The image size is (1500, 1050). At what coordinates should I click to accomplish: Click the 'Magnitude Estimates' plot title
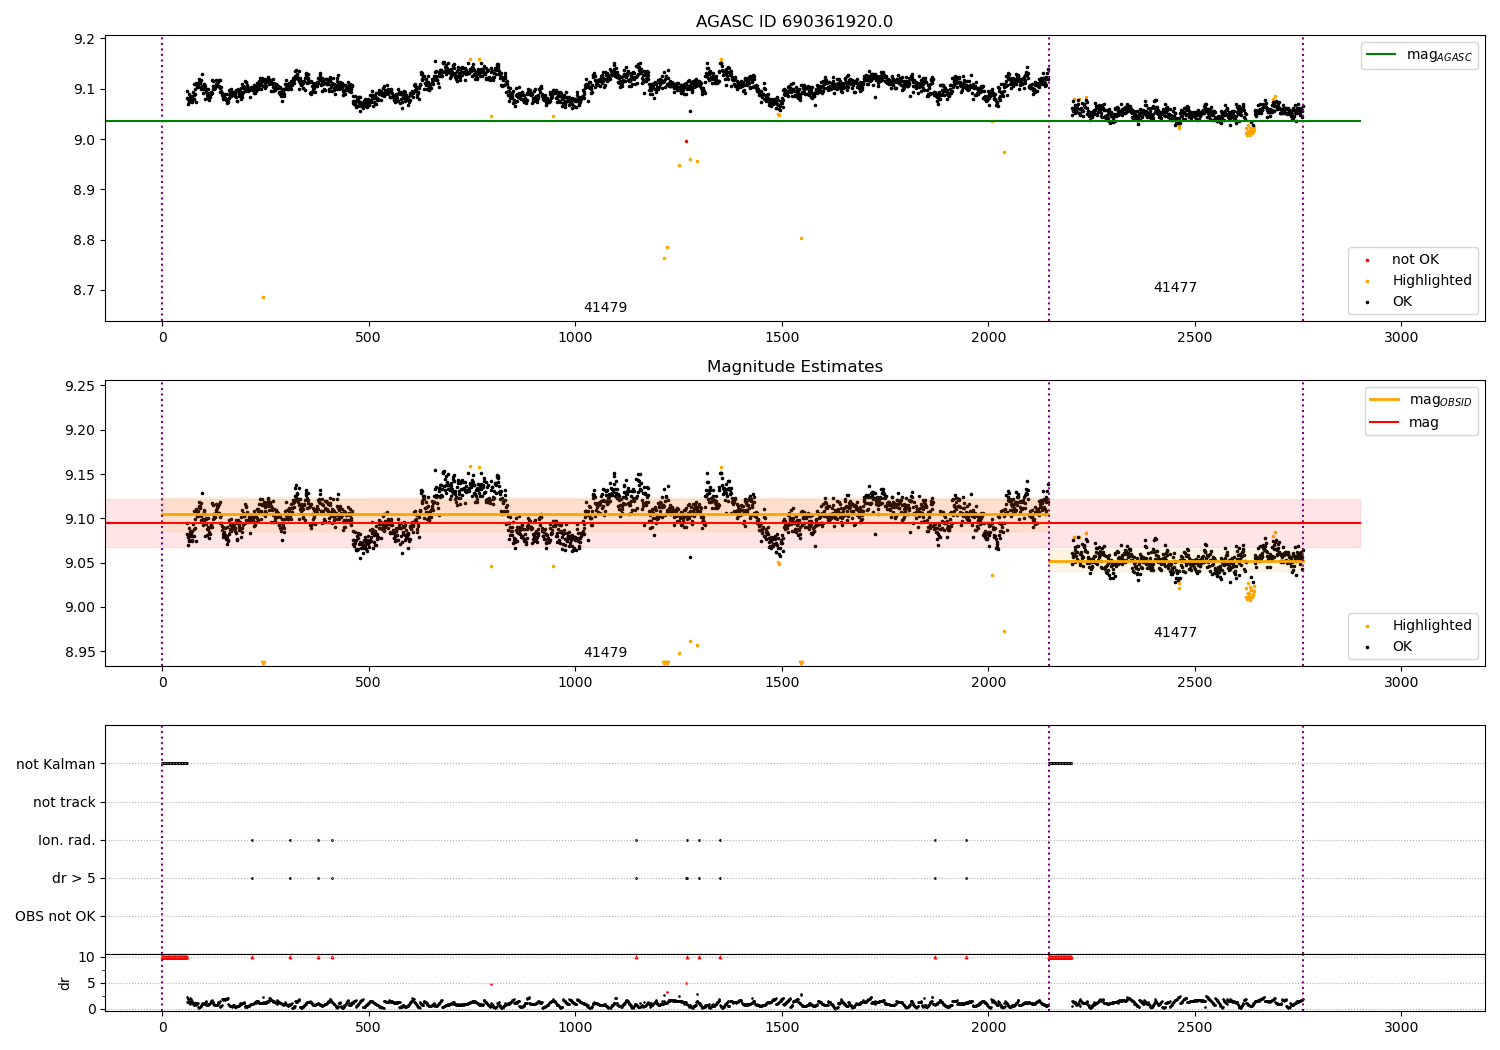[x=794, y=367]
